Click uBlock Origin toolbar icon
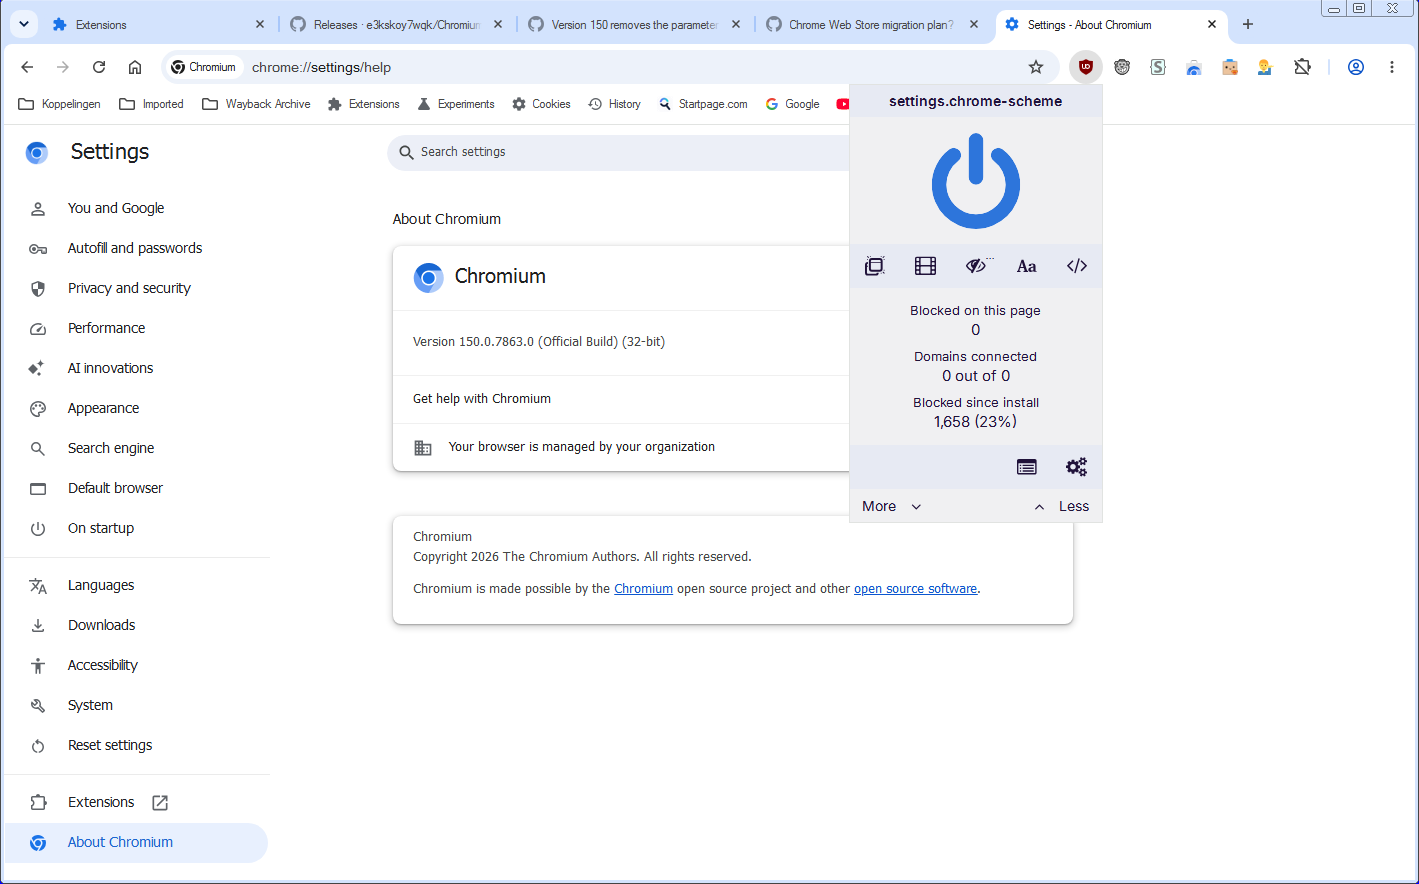The height and width of the screenshot is (884, 1419). click(x=1086, y=67)
